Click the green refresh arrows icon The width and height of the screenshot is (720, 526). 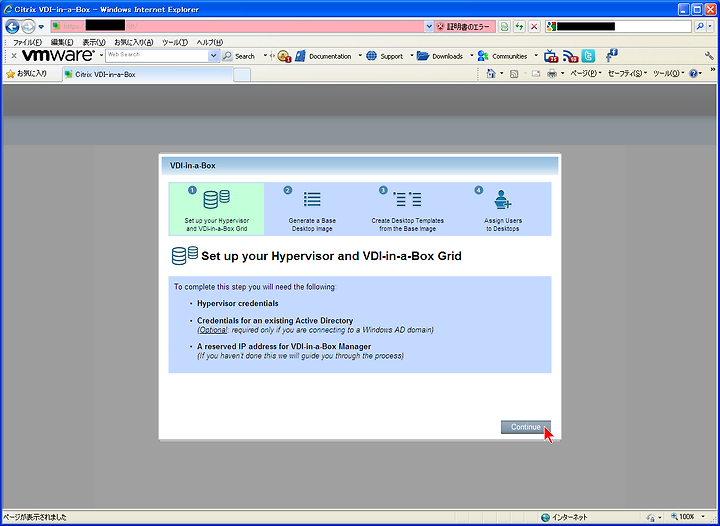click(519, 27)
